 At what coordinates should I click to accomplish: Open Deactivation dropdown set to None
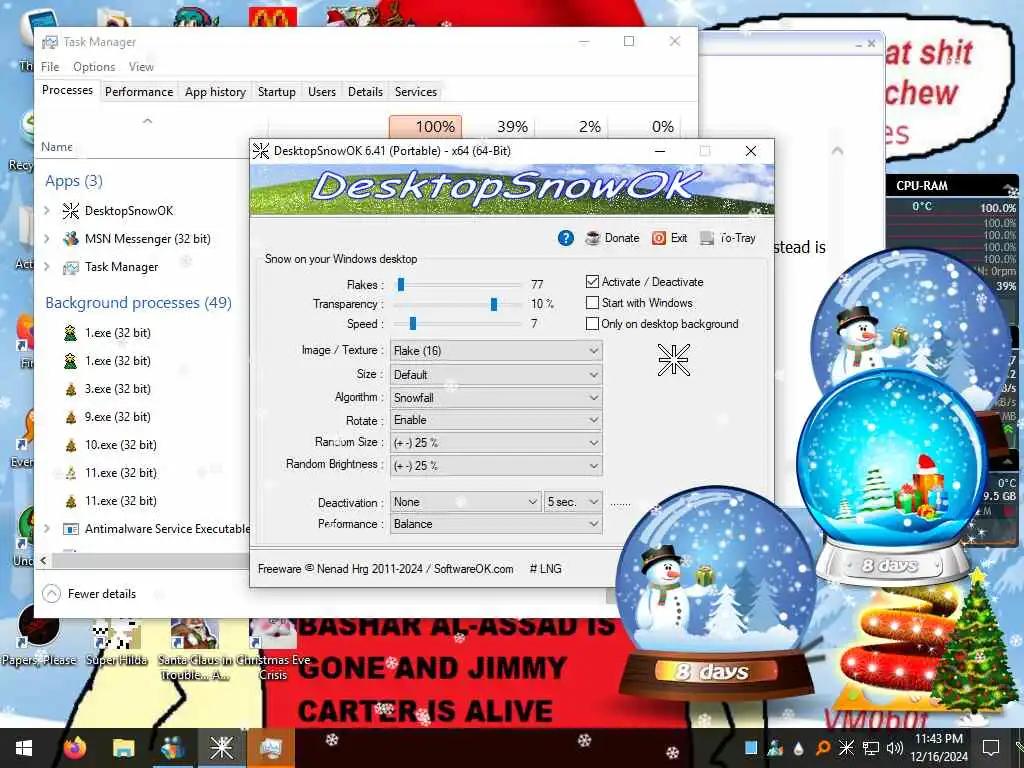point(466,502)
